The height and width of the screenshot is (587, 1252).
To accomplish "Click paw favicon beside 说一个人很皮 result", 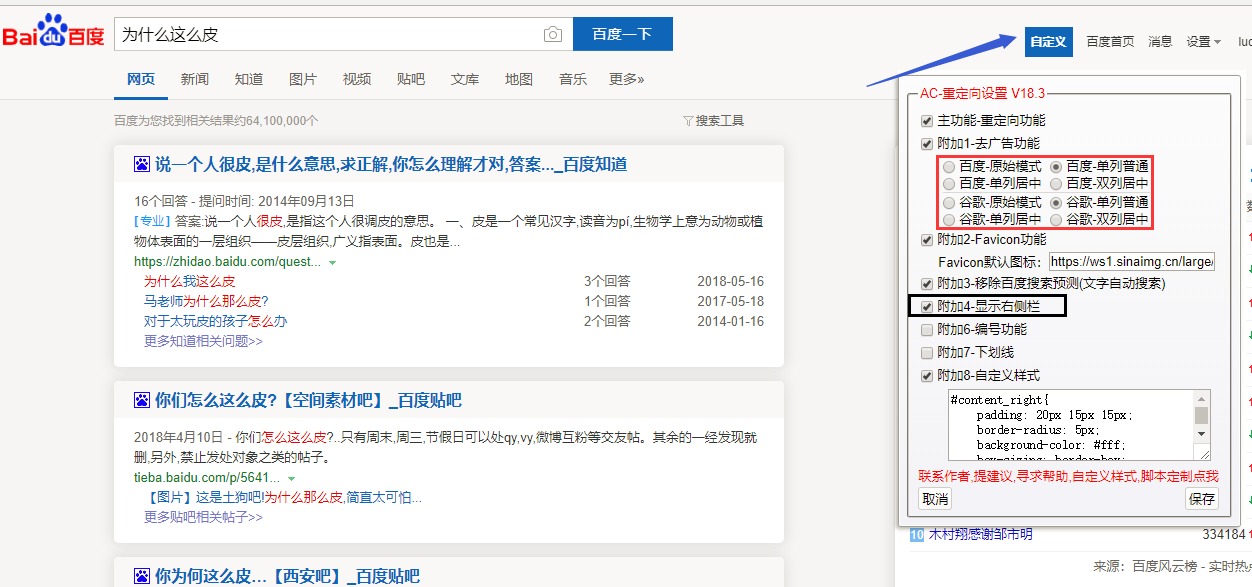I will (x=142, y=164).
